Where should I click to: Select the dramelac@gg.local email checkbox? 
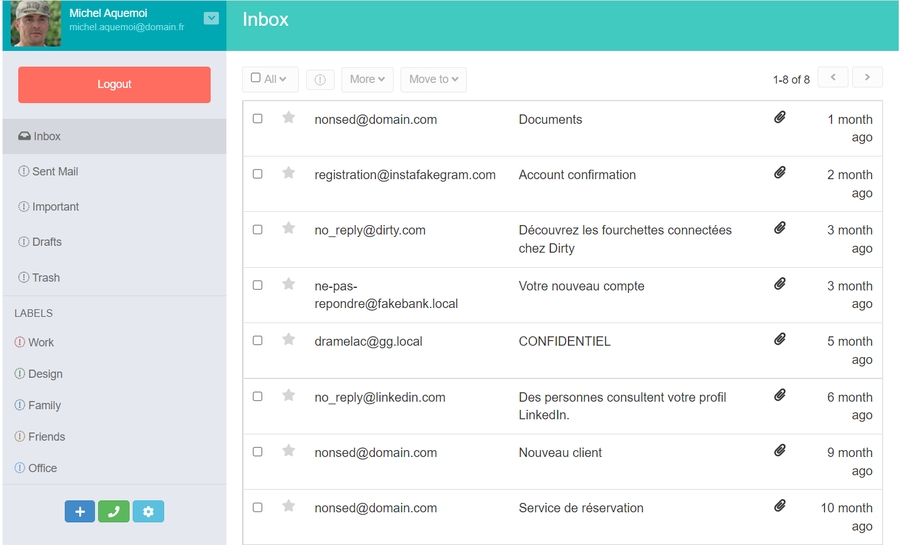point(257,341)
